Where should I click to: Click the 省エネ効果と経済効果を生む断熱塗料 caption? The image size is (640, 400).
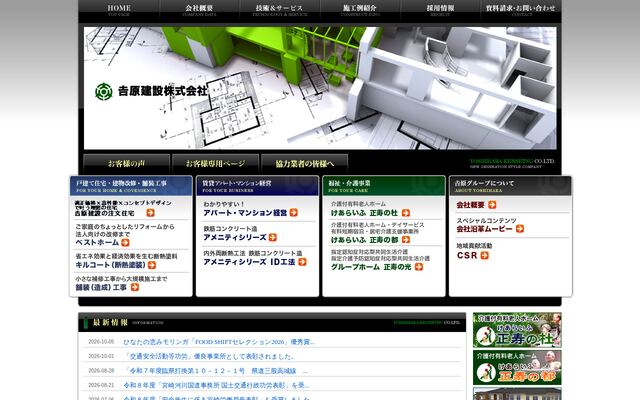127,256
